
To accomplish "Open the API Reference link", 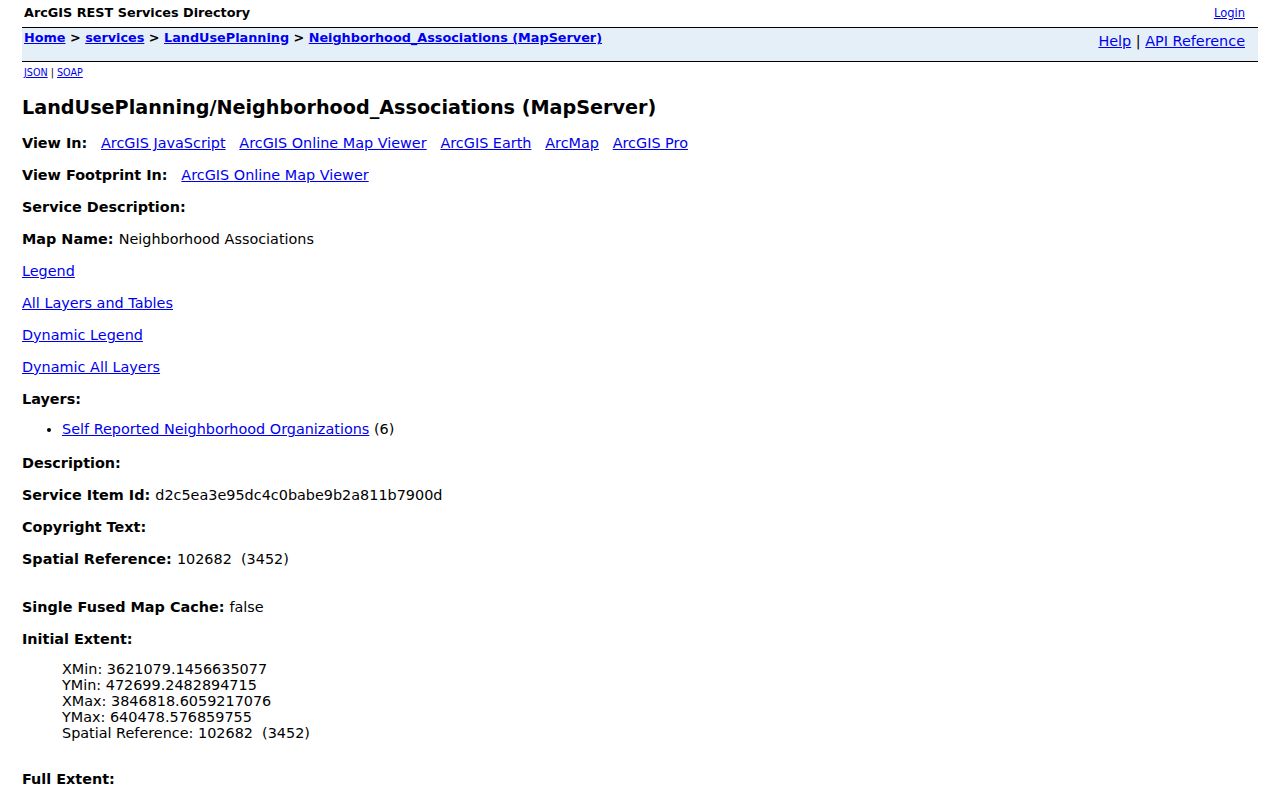I will [x=1195, y=41].
